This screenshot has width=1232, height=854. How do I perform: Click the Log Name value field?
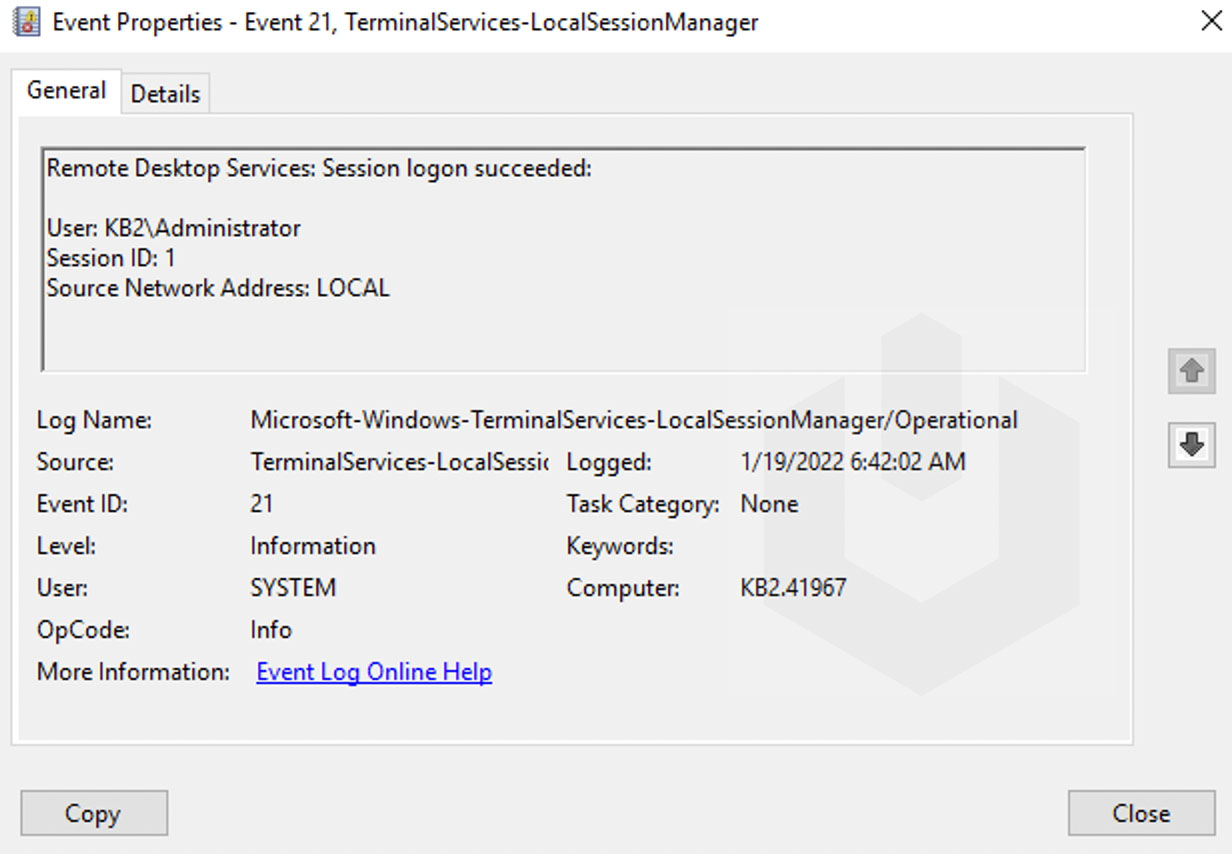coord(633,420)
